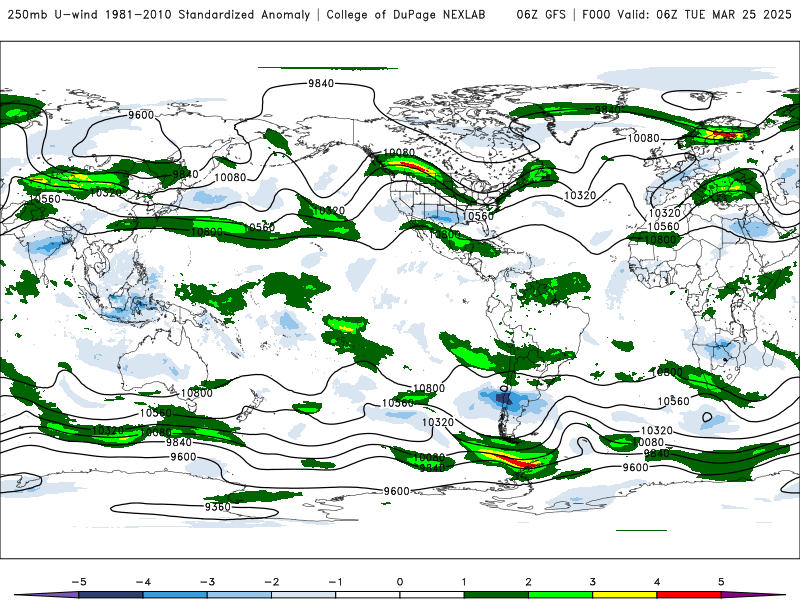Viewport: 800px width, 600px height.
Task: Click the navy -5 to -4 colorbar segment
Action: click(111, 595)
